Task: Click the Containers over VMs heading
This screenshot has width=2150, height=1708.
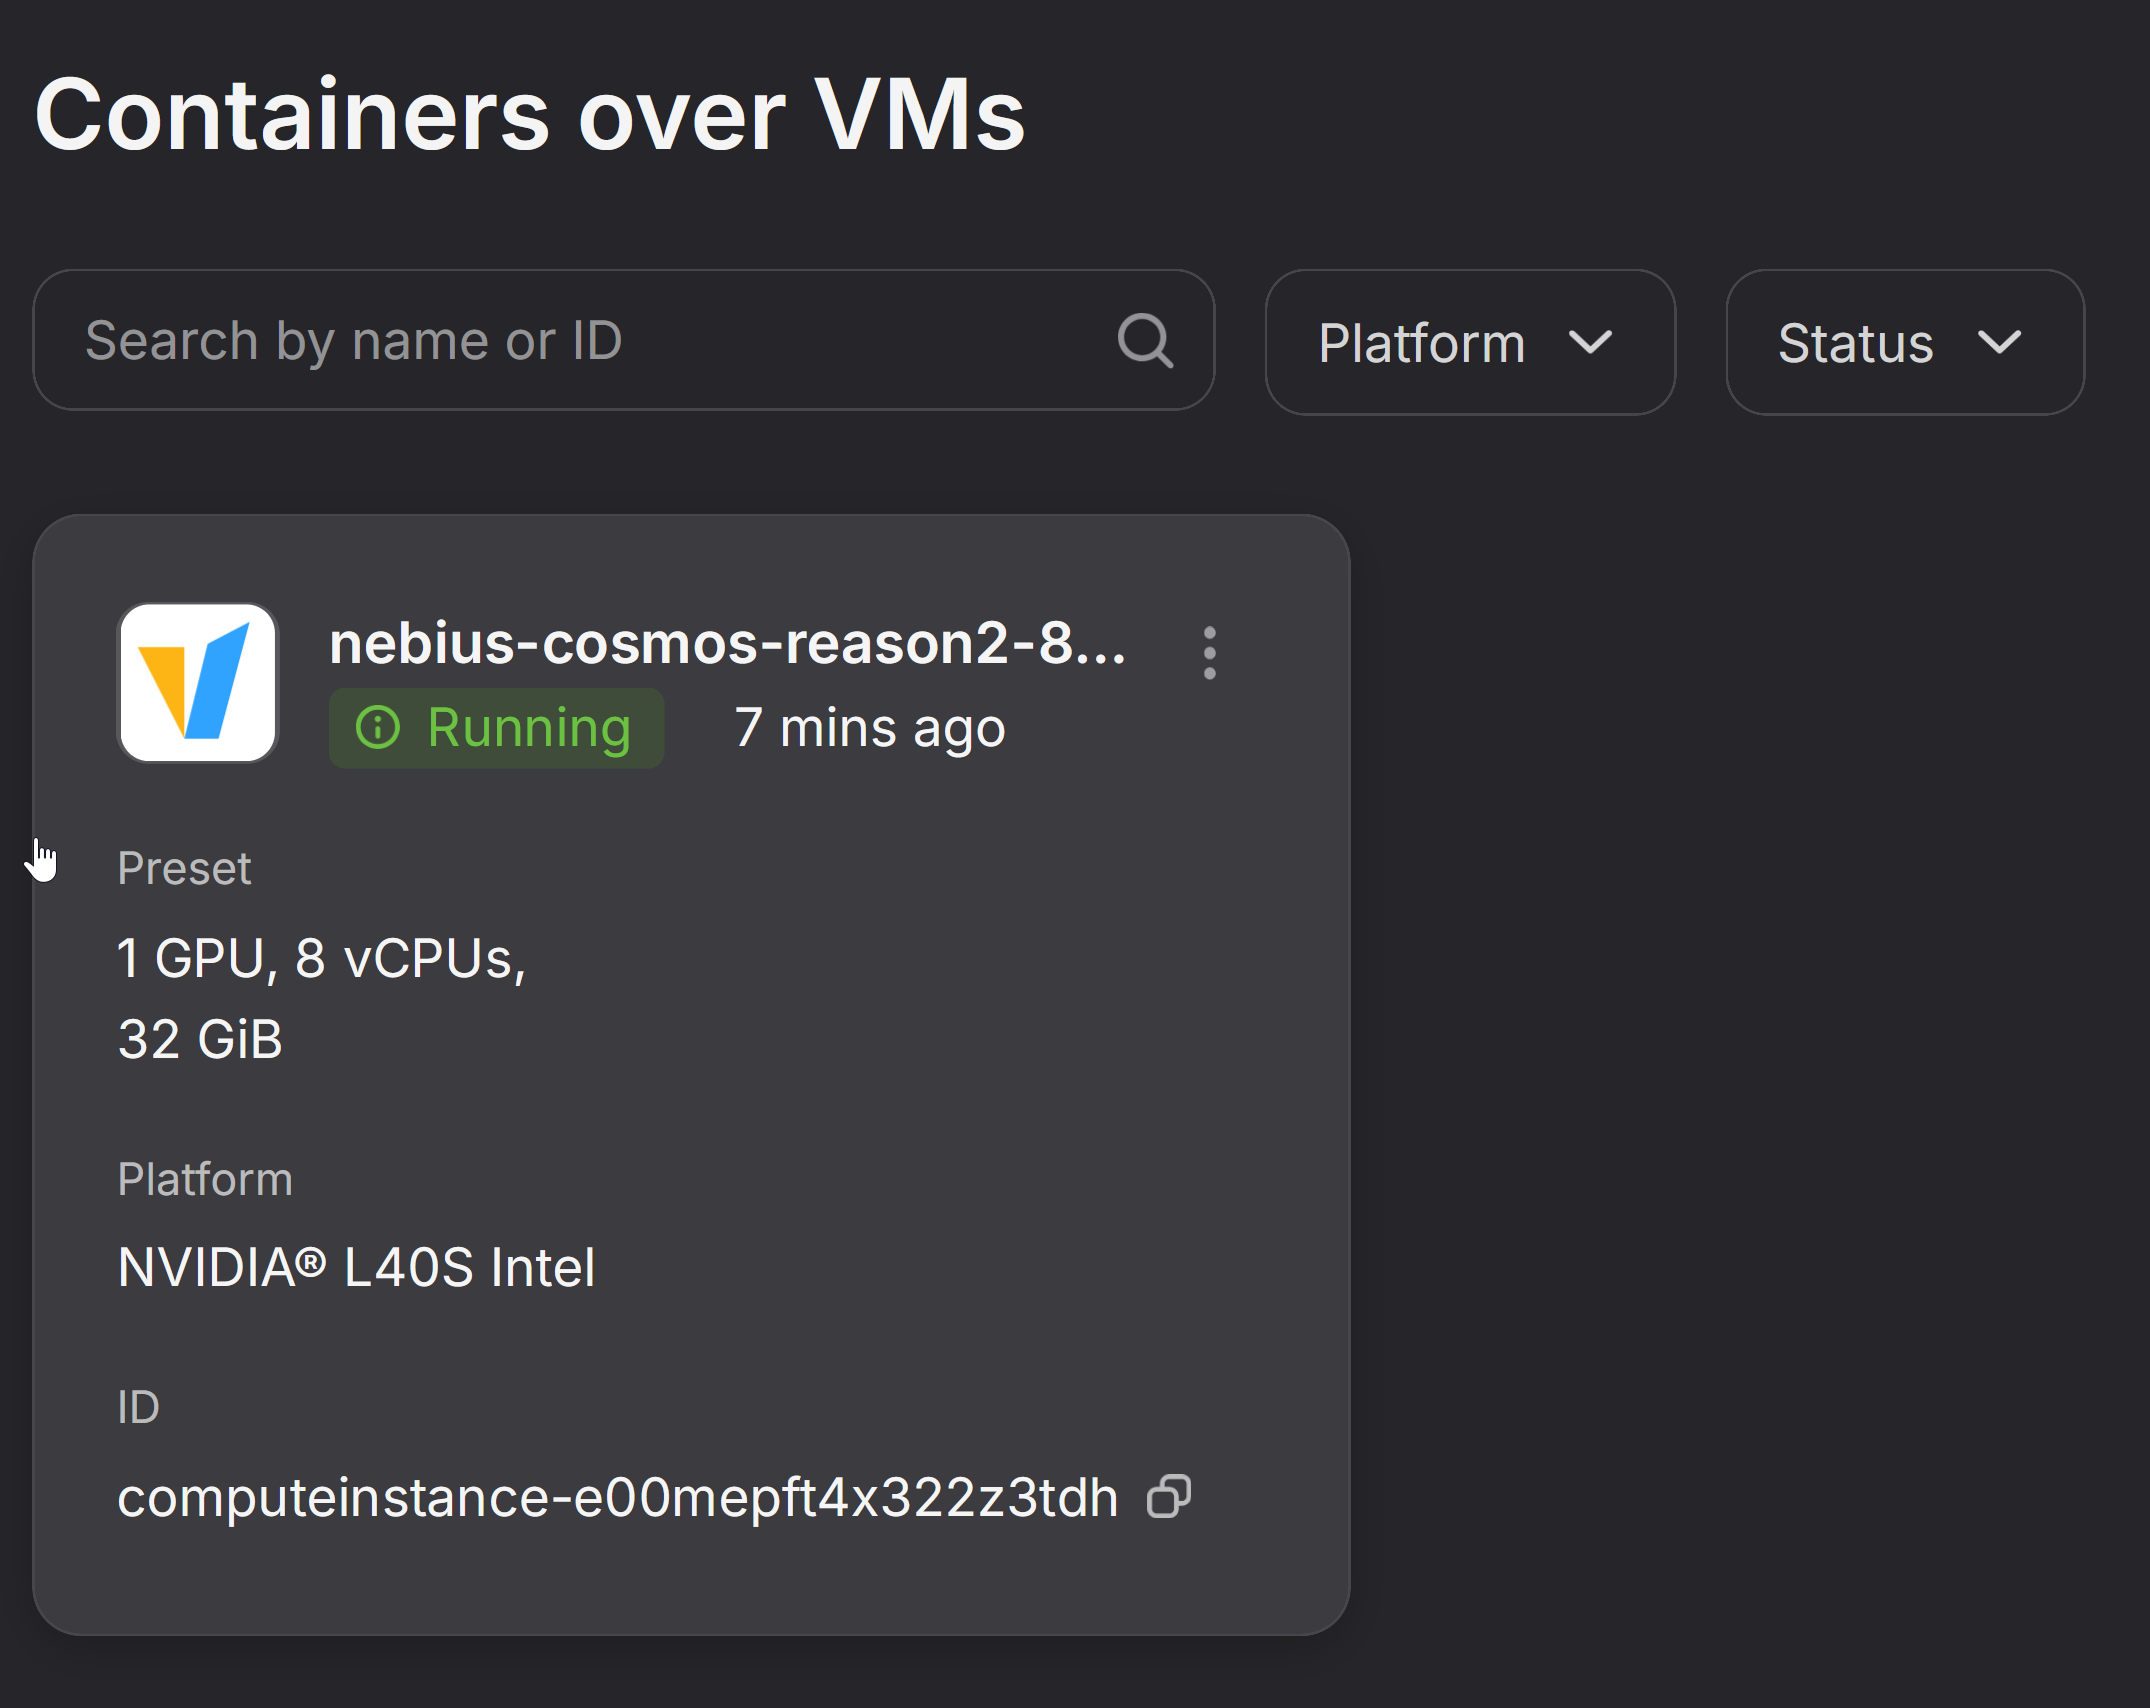Action: (x=529, y=115)
